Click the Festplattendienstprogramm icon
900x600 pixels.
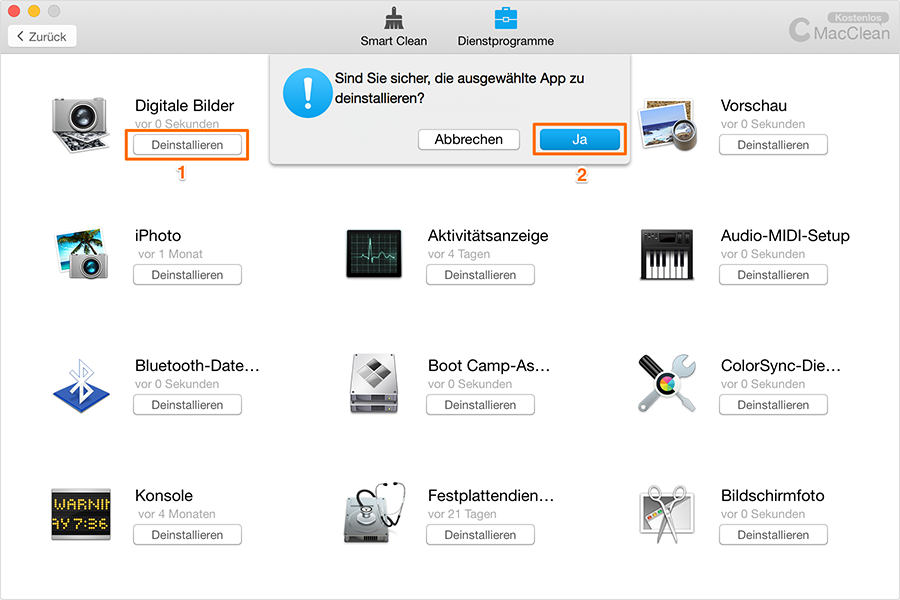pos(374,513)
